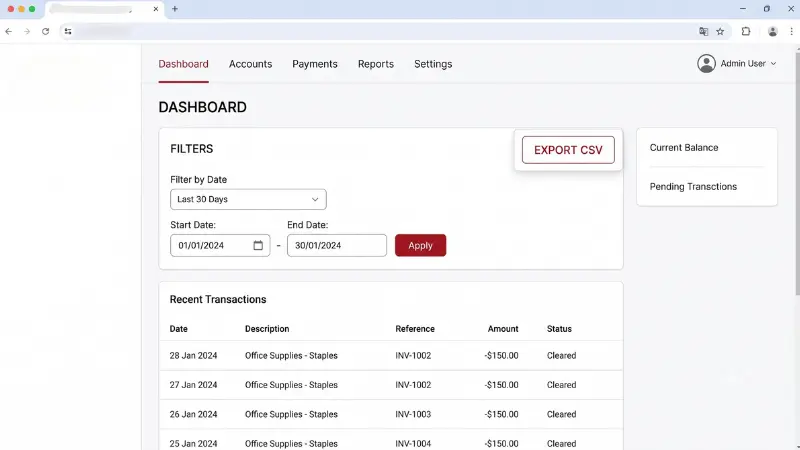Open the Start Date calendar picker icon
Screen dimensions: 800x450
pos(258,245)
